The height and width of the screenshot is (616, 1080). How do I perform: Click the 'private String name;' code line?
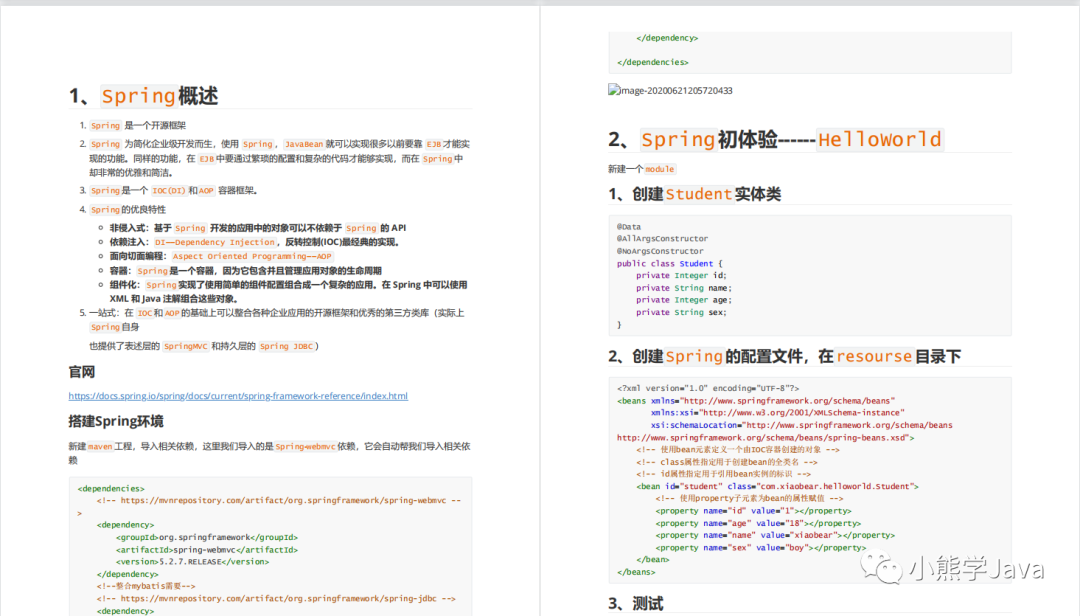tap(684, 287)
